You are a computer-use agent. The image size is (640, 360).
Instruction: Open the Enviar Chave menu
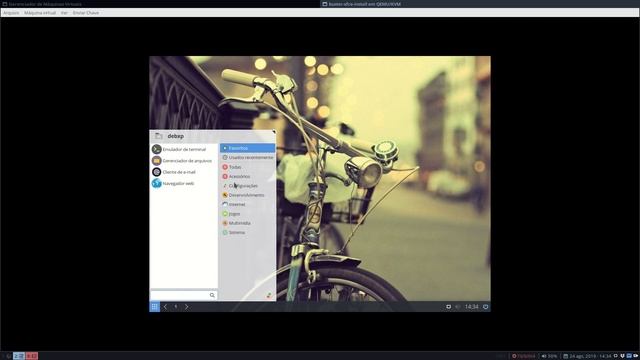click(86, 13)
